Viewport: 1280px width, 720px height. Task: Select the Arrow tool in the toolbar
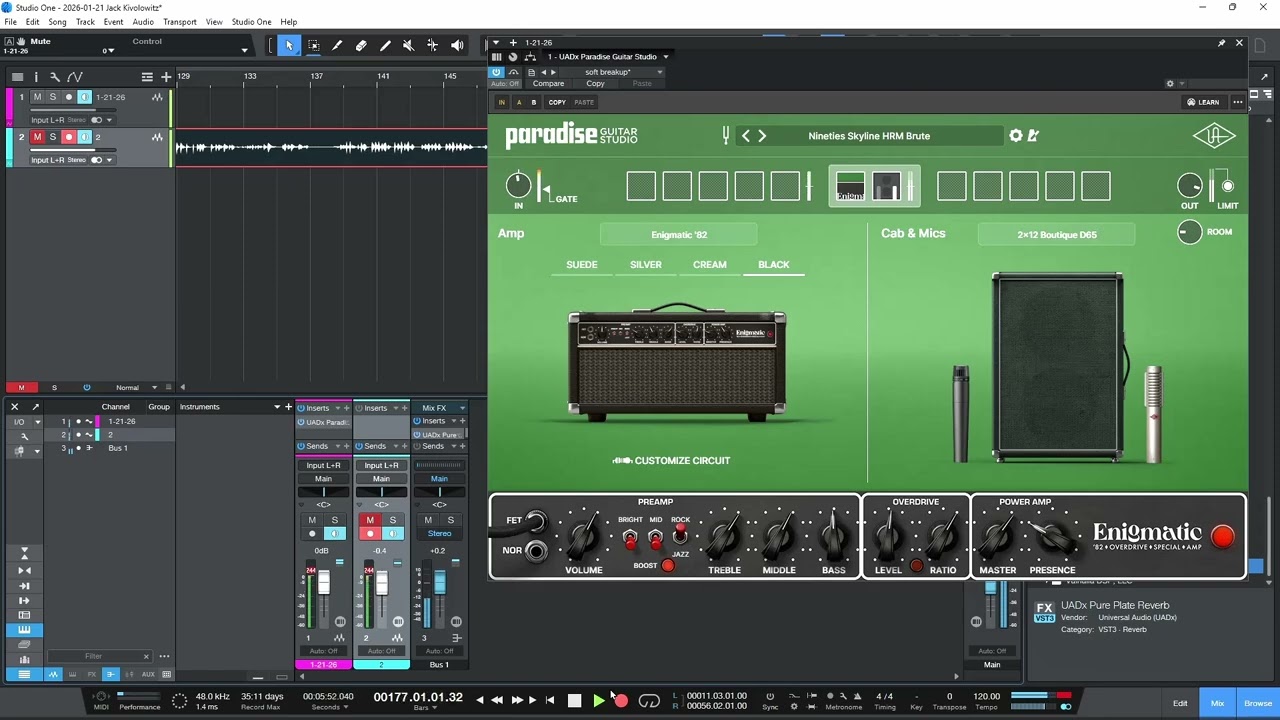click(x=289, y=45)
